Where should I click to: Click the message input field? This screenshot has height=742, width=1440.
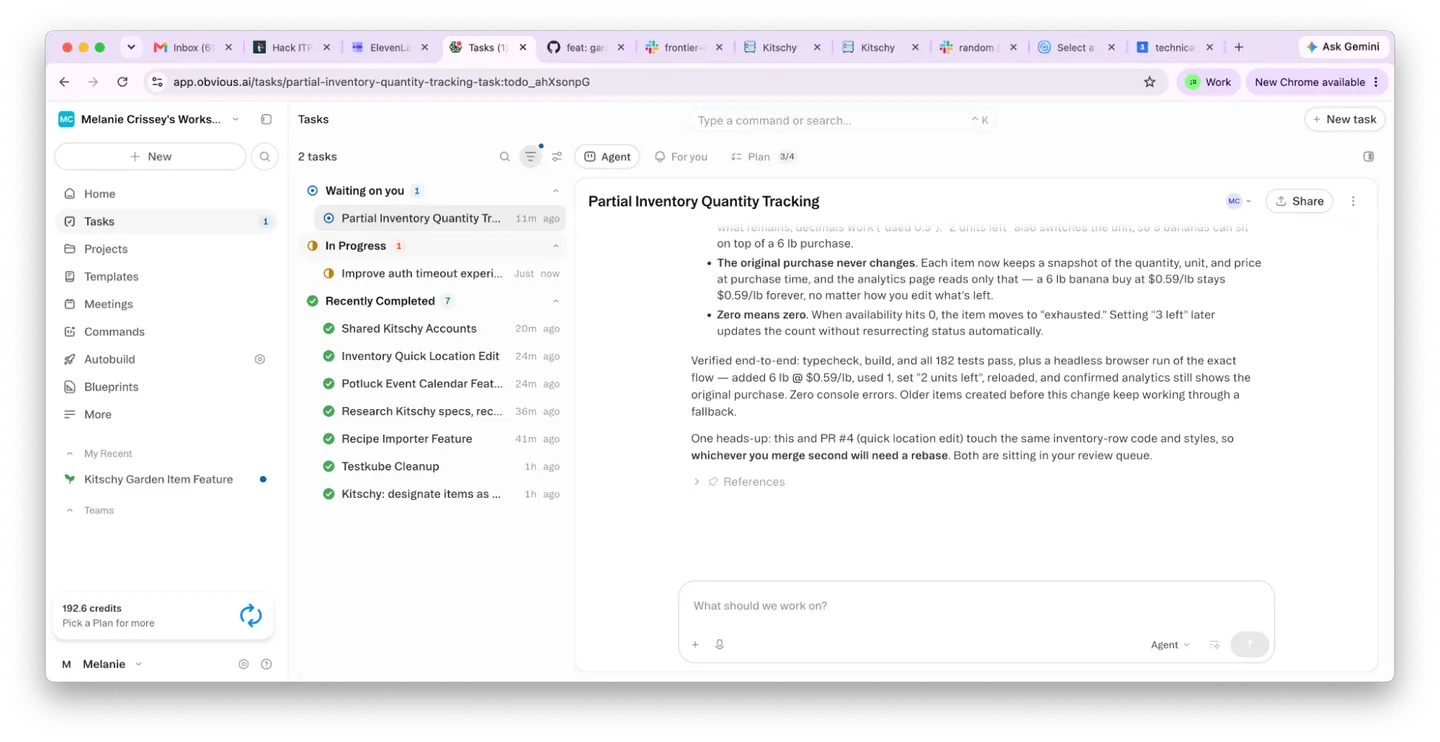pyautogui.click(x=976, y=606)
